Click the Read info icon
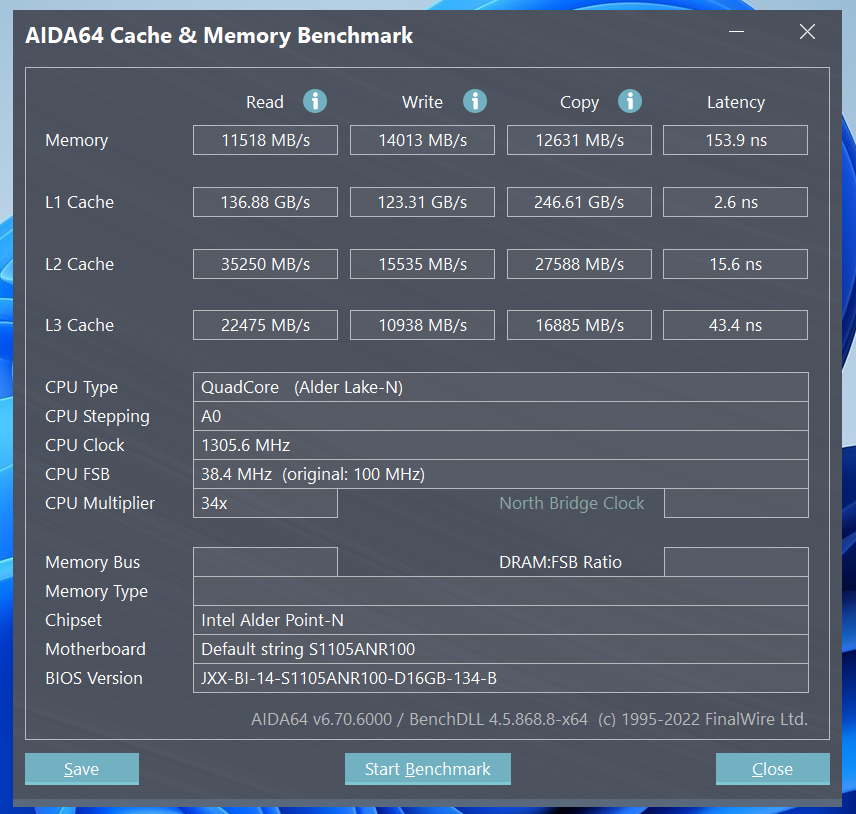The height and width of the screenshot is (814, 856). 315,102
